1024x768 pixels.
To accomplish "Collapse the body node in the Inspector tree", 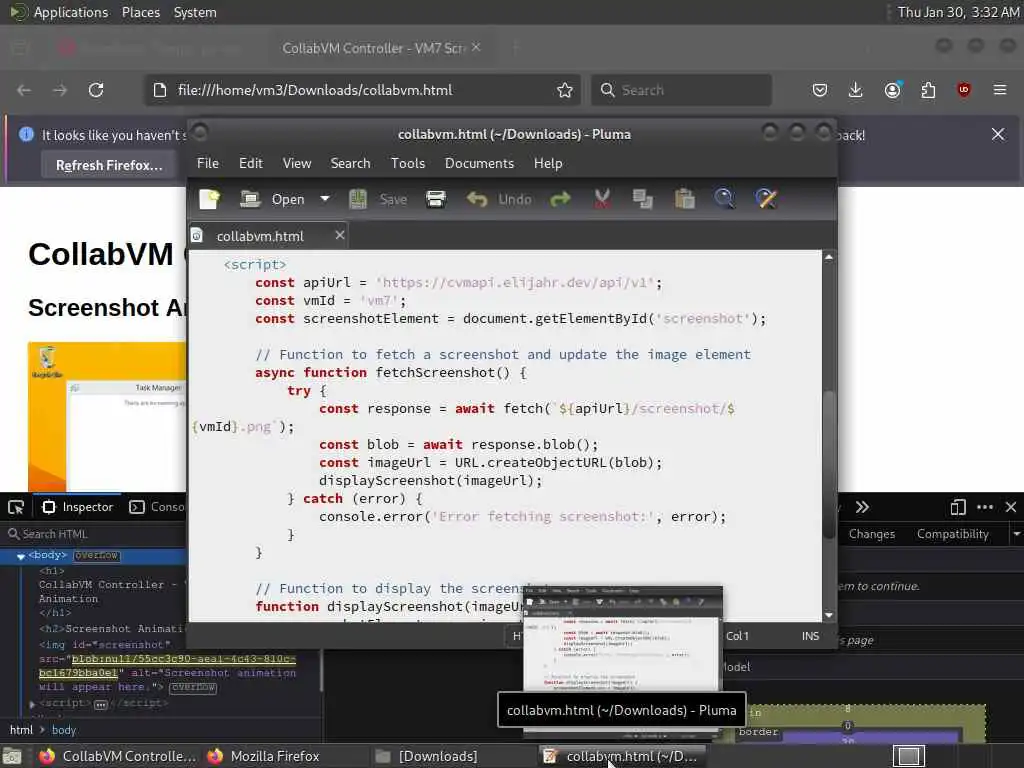I will click(x=21, y=556).
